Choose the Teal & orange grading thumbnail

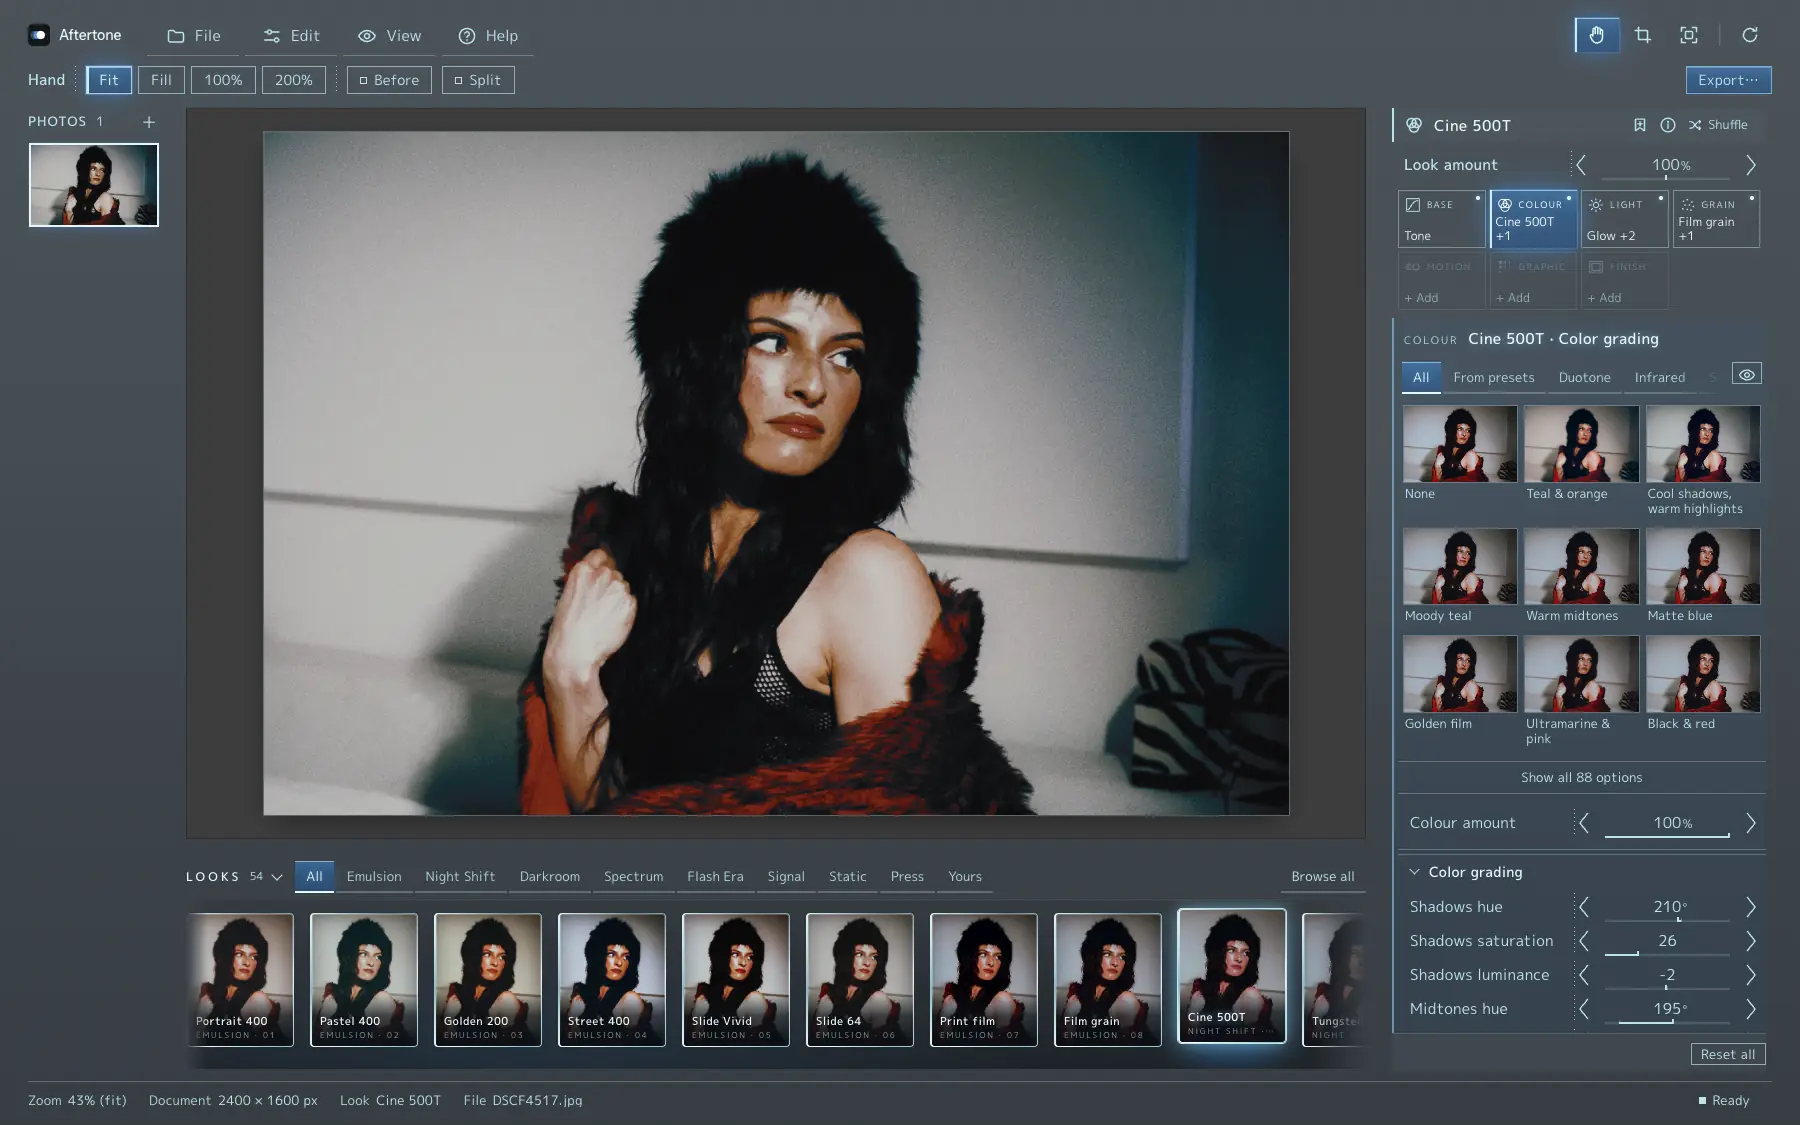tap(1581, 444)
